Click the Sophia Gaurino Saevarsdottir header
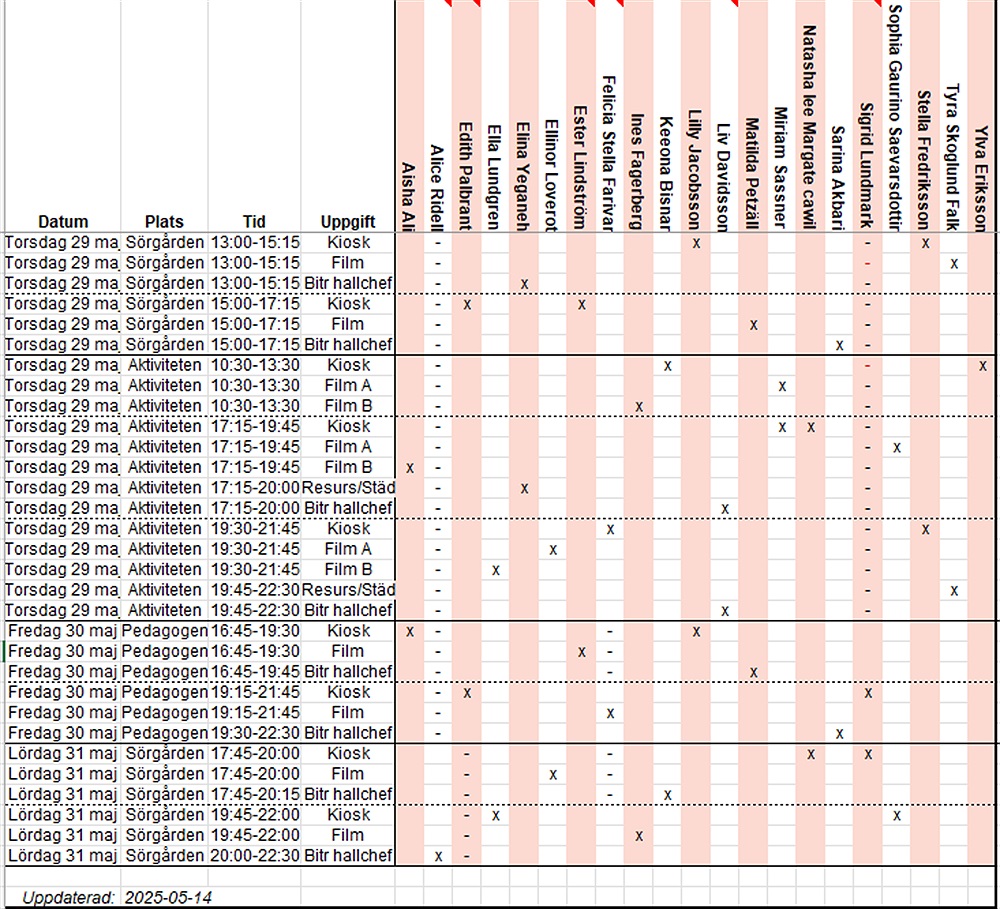Viewport: 1000px width, 909px height. [x=897, y=118]
